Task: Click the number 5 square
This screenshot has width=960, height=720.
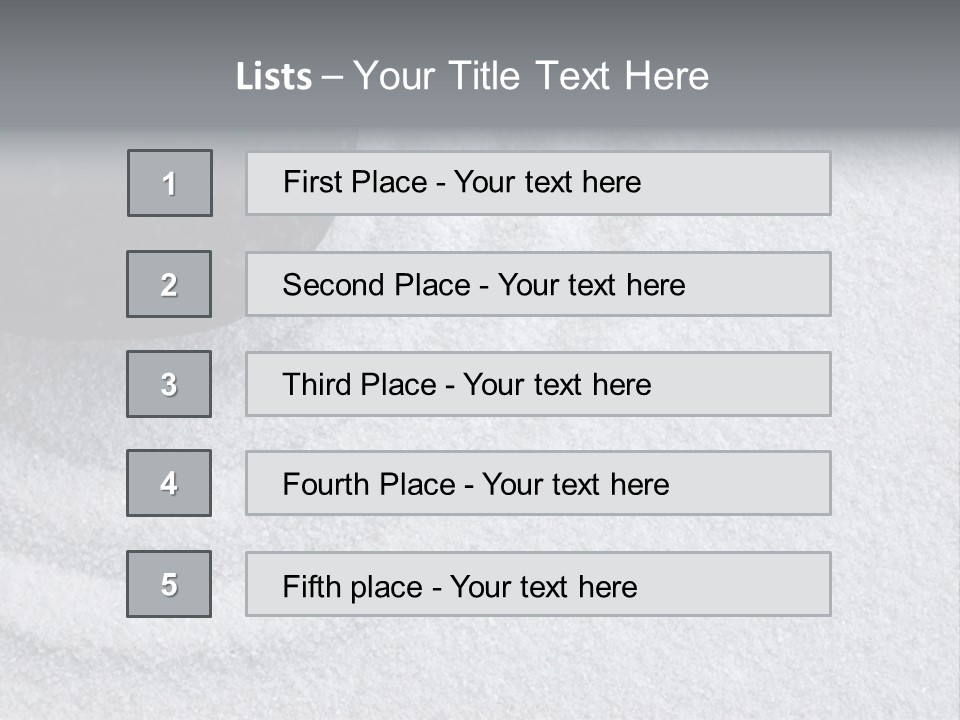Action: coord(169,584)
